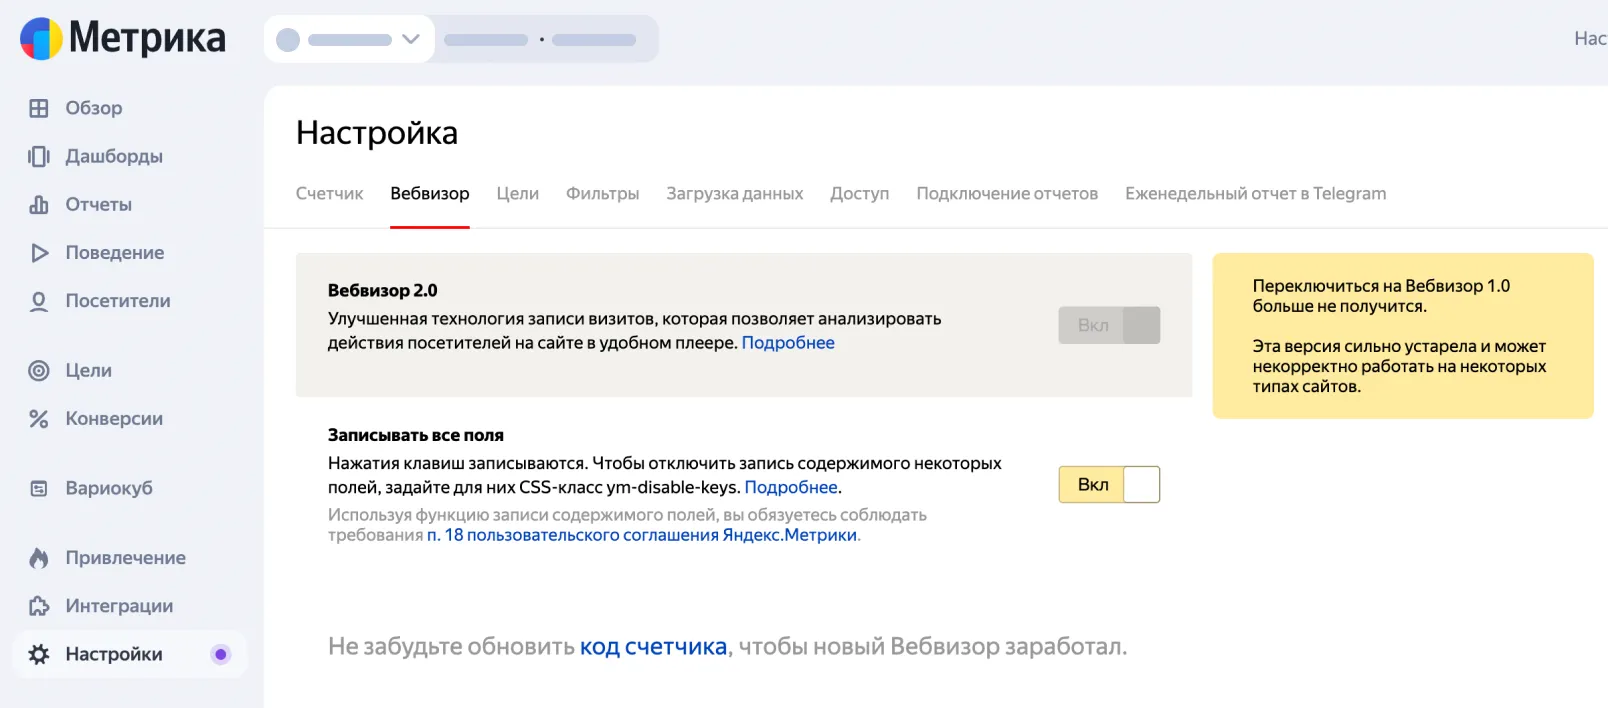Go to Загрузка данных tab

tap(735, 193)
